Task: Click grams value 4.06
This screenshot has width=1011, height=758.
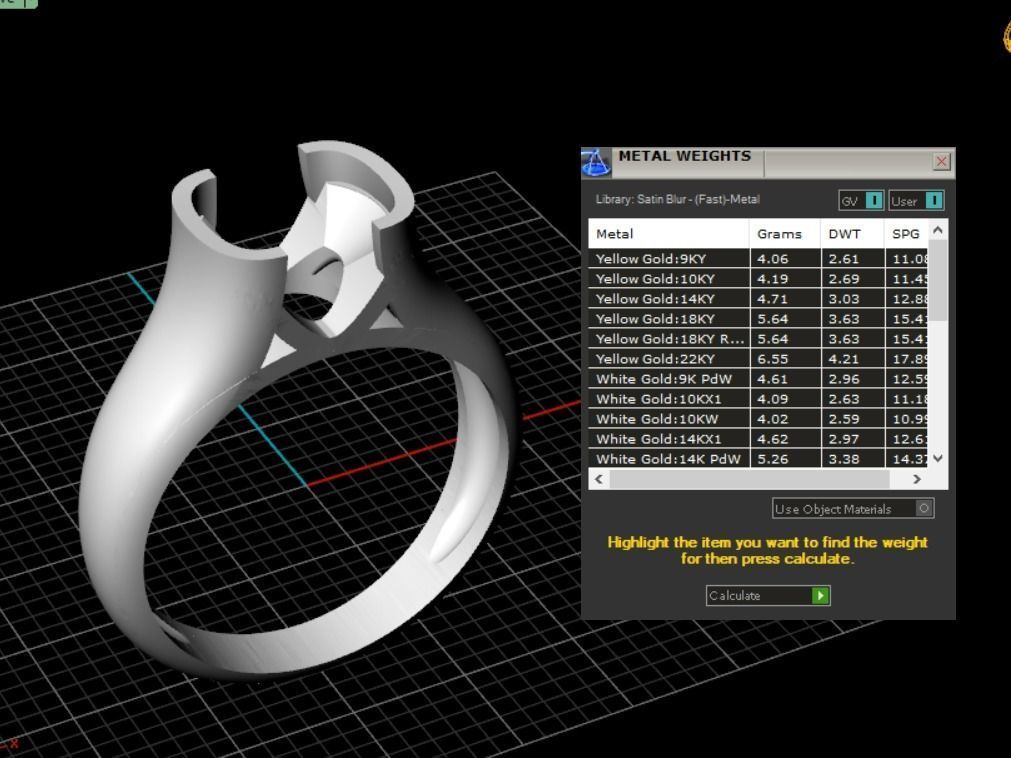Action: [772, 258]
